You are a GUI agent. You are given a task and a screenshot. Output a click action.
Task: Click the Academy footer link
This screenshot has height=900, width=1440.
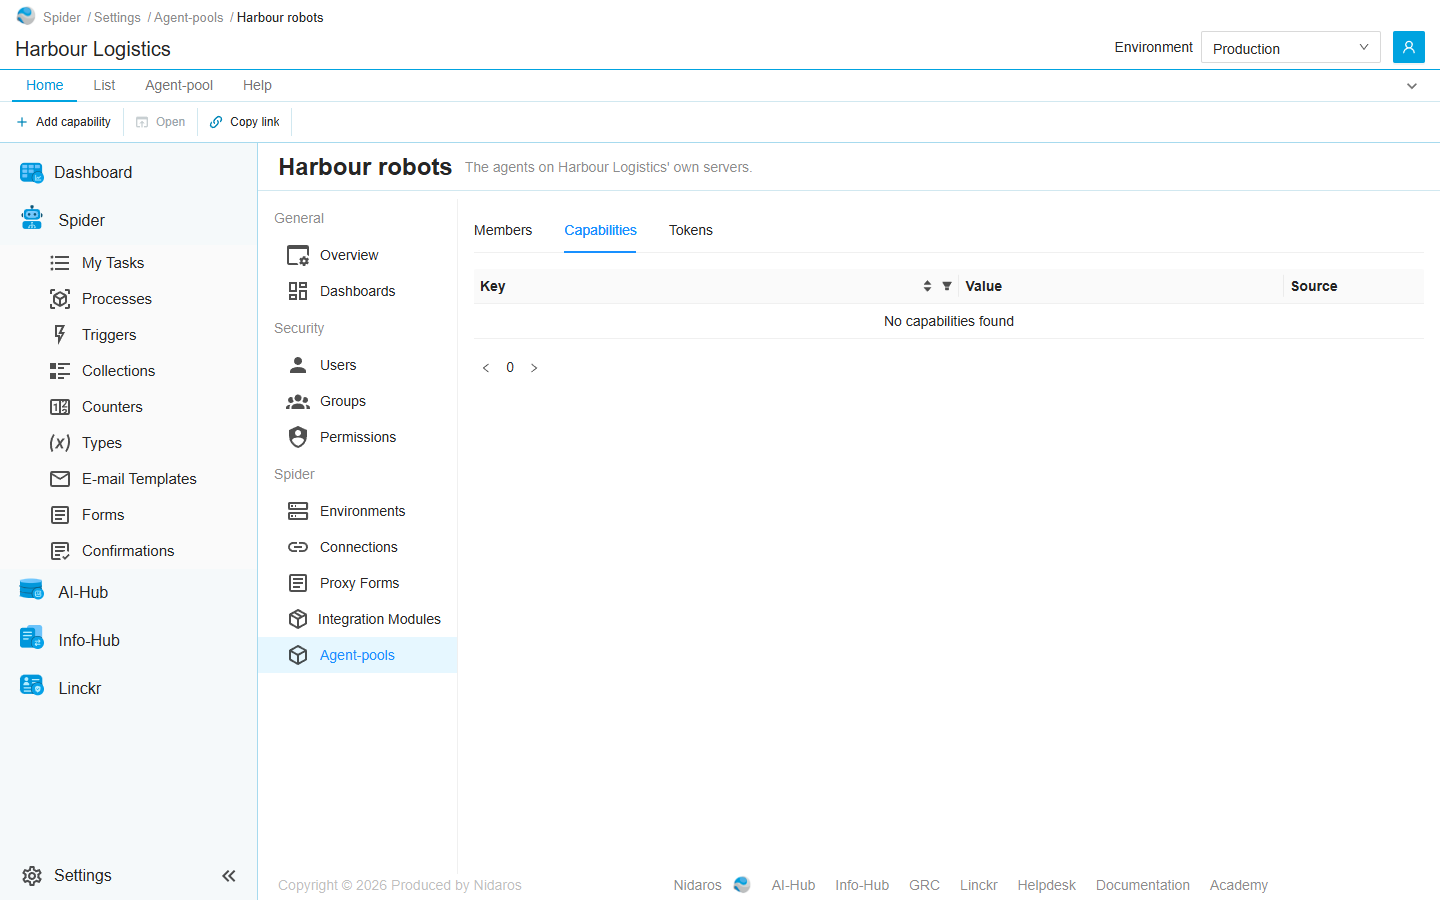(1239, 885)
